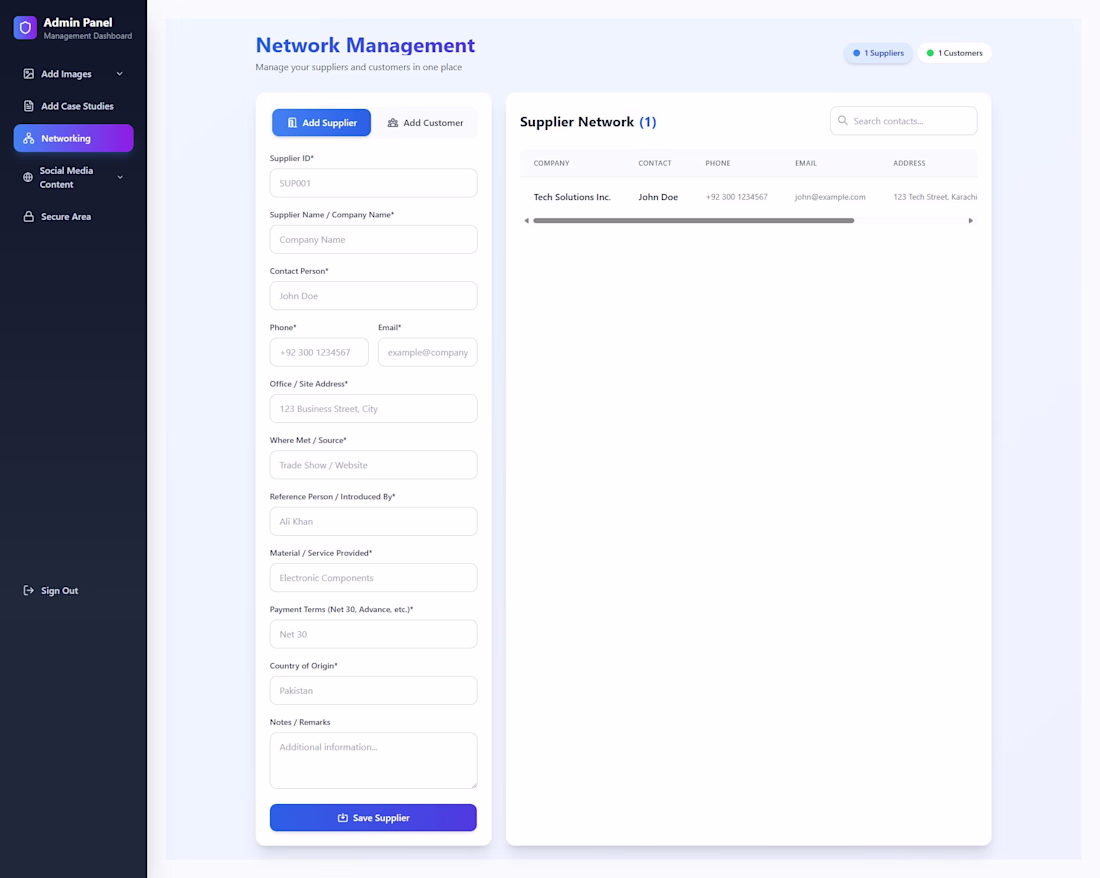Click the john@example.com email cell

830,197
